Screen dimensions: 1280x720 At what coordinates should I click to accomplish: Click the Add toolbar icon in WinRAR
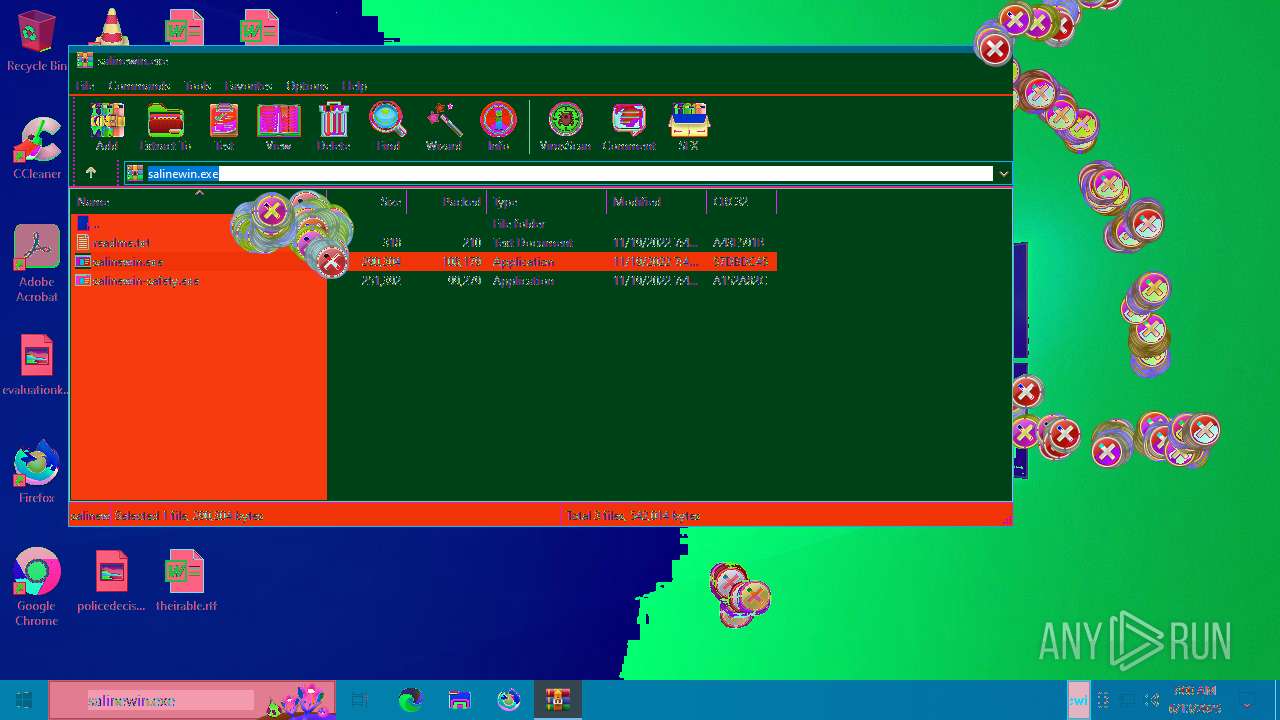pyautogui.click(x=107, y=126)
